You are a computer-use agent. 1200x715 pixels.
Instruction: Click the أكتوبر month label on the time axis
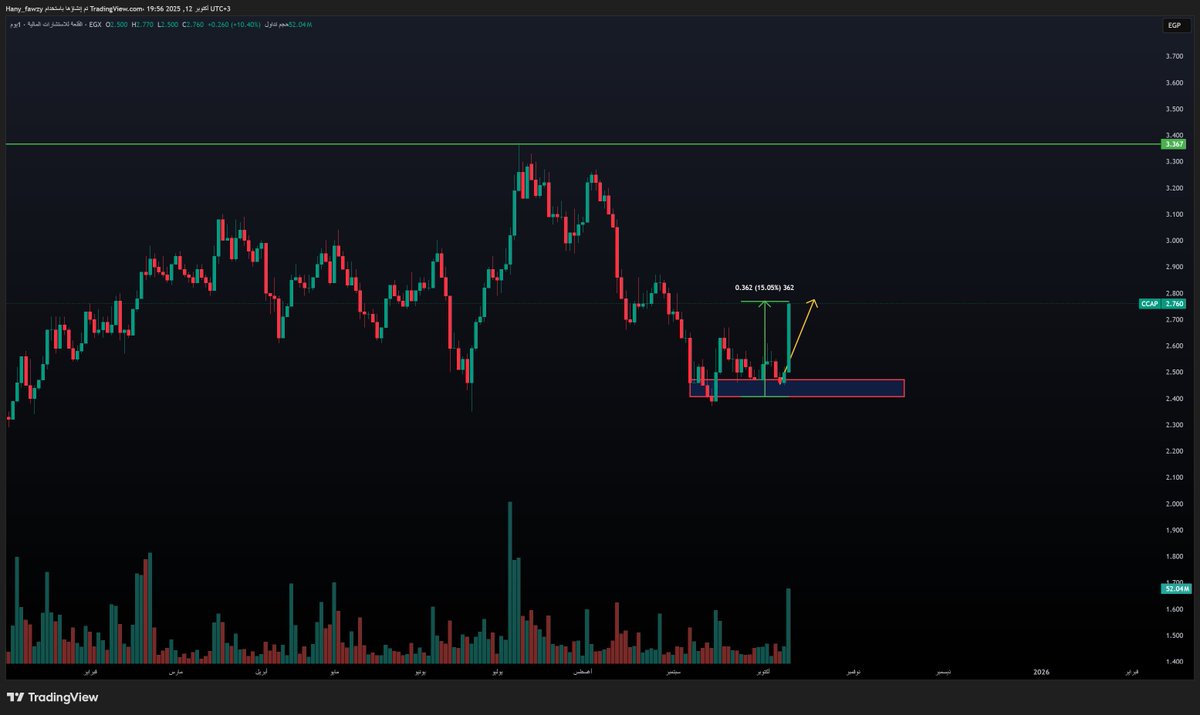[x=764, y=673]
